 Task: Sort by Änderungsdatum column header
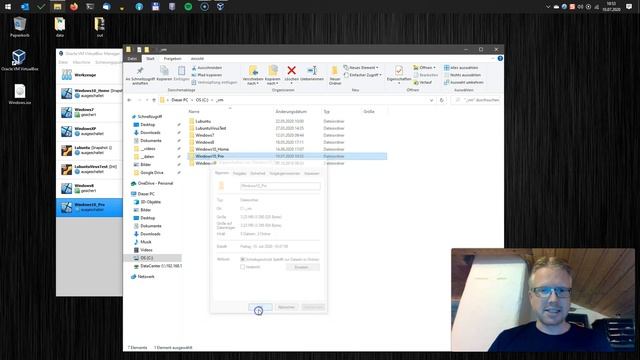[x=291, y=111]
